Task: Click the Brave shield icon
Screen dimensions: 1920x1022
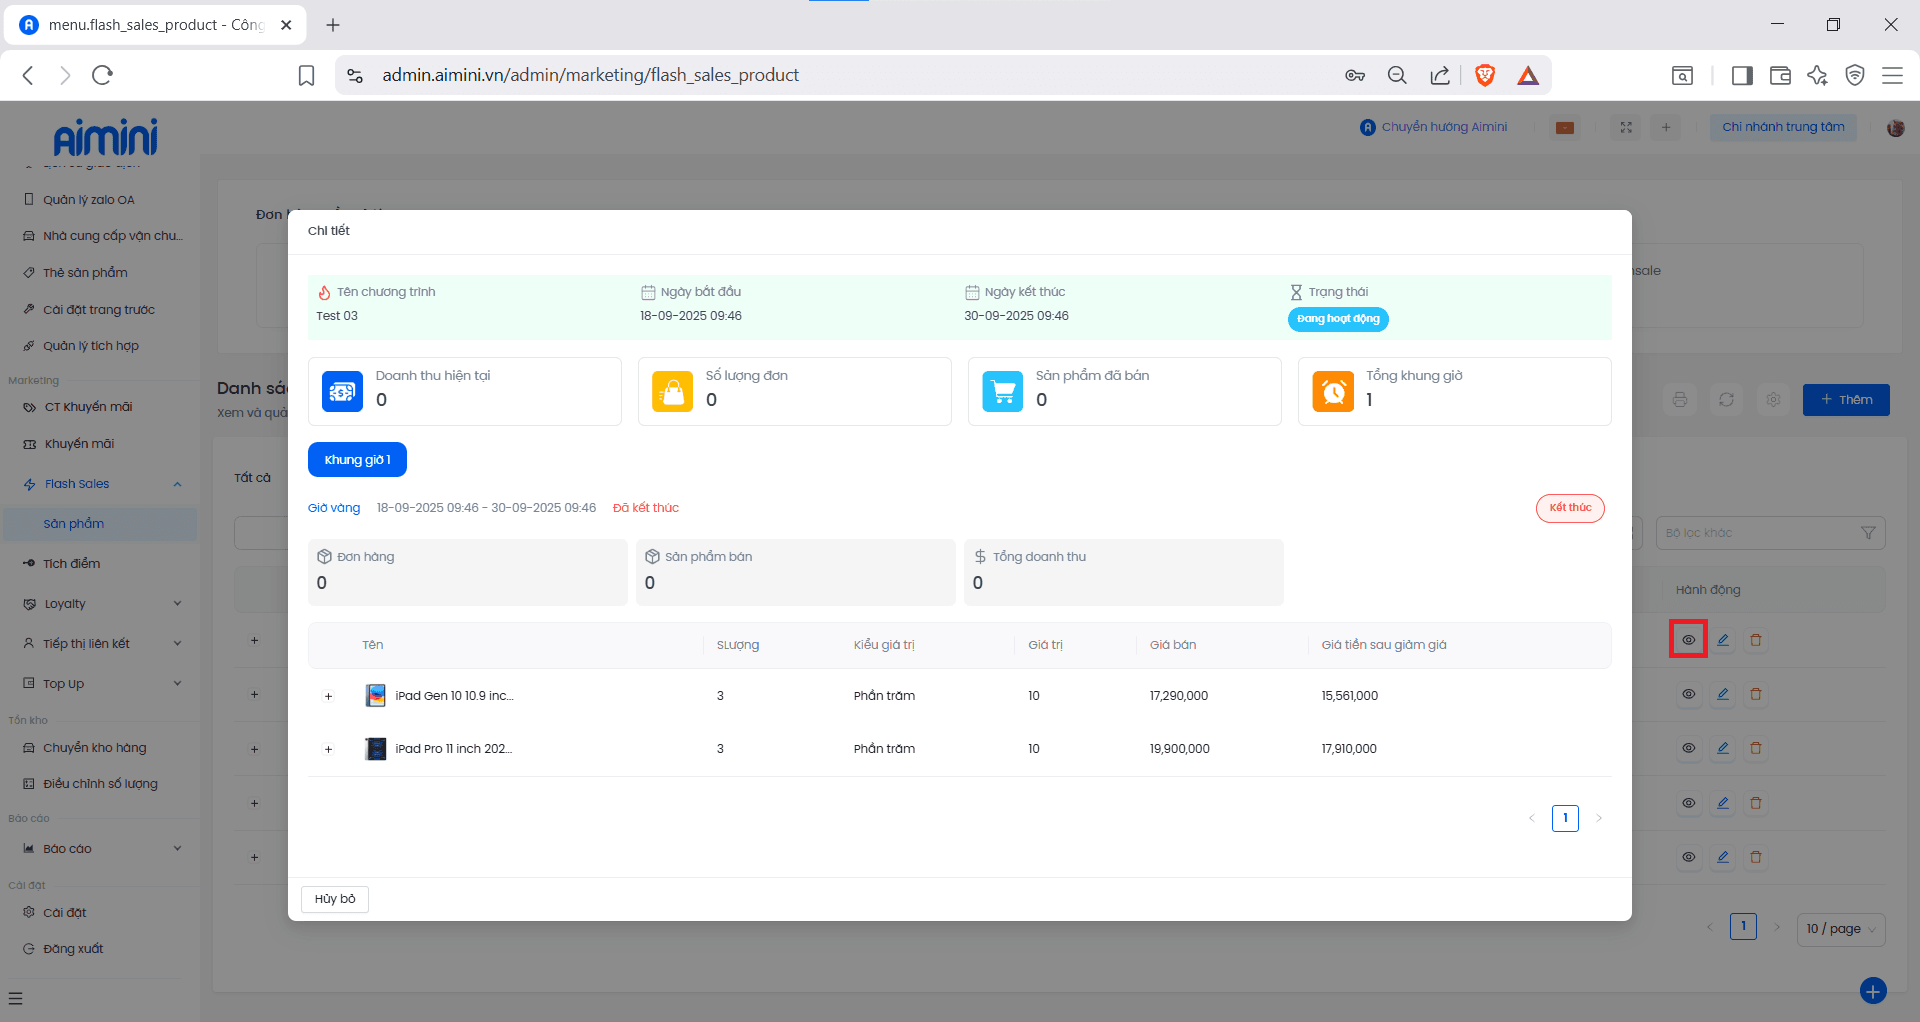Action: click(1485, 76)
